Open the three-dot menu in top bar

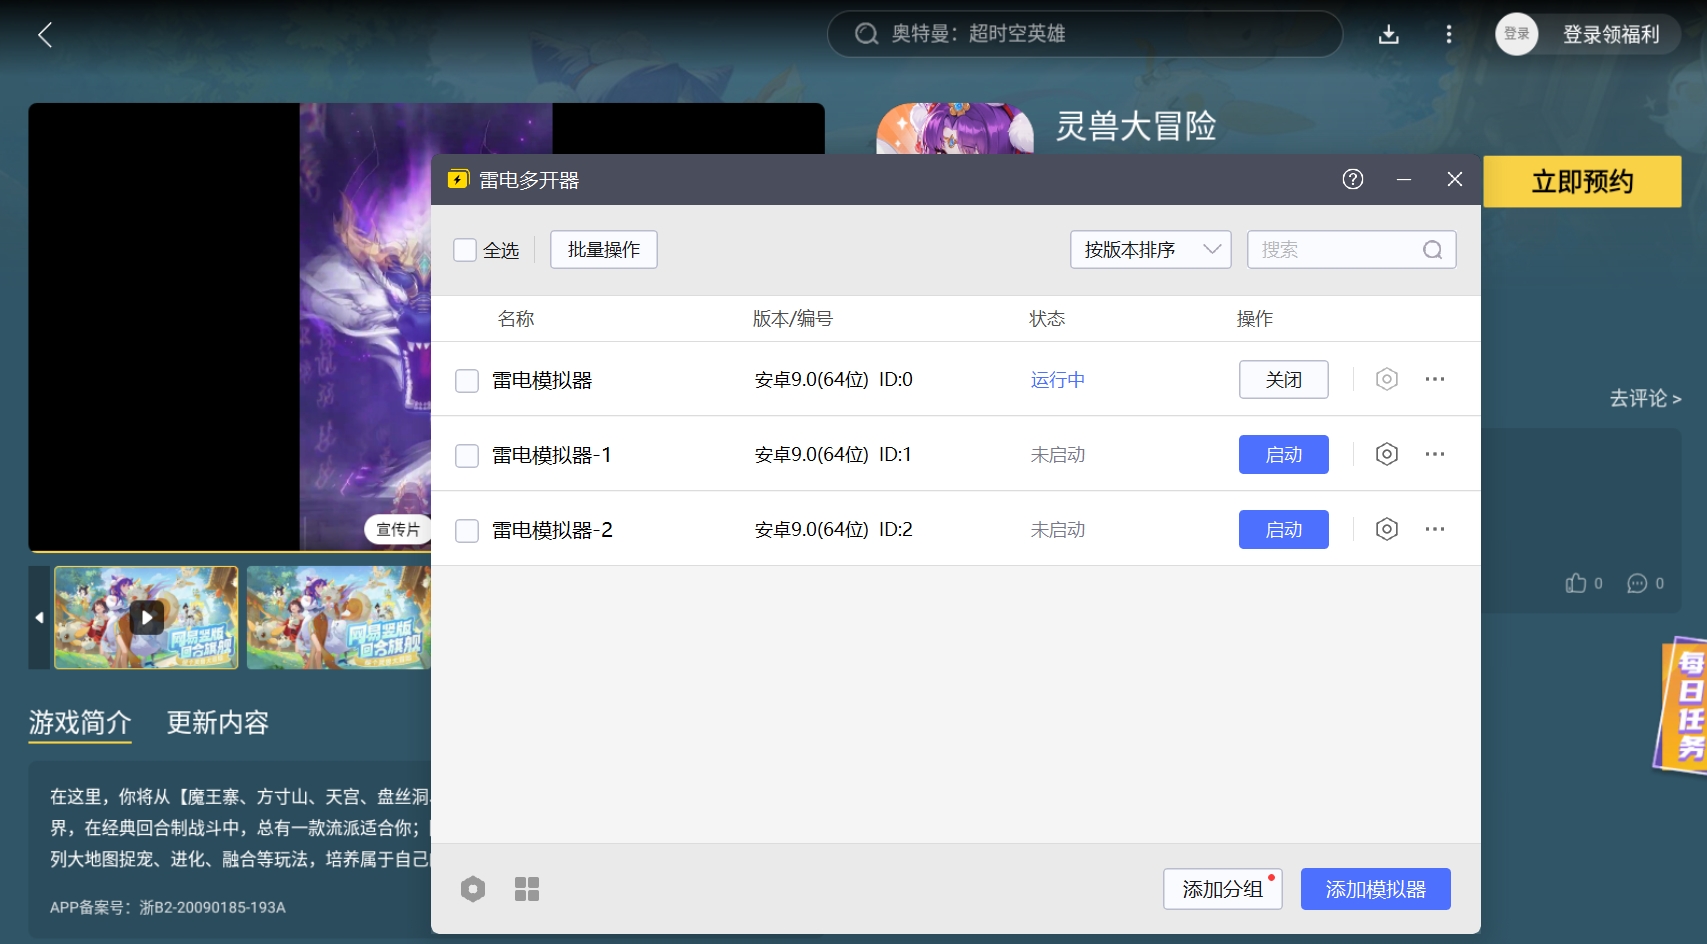tap(1448, 35)
